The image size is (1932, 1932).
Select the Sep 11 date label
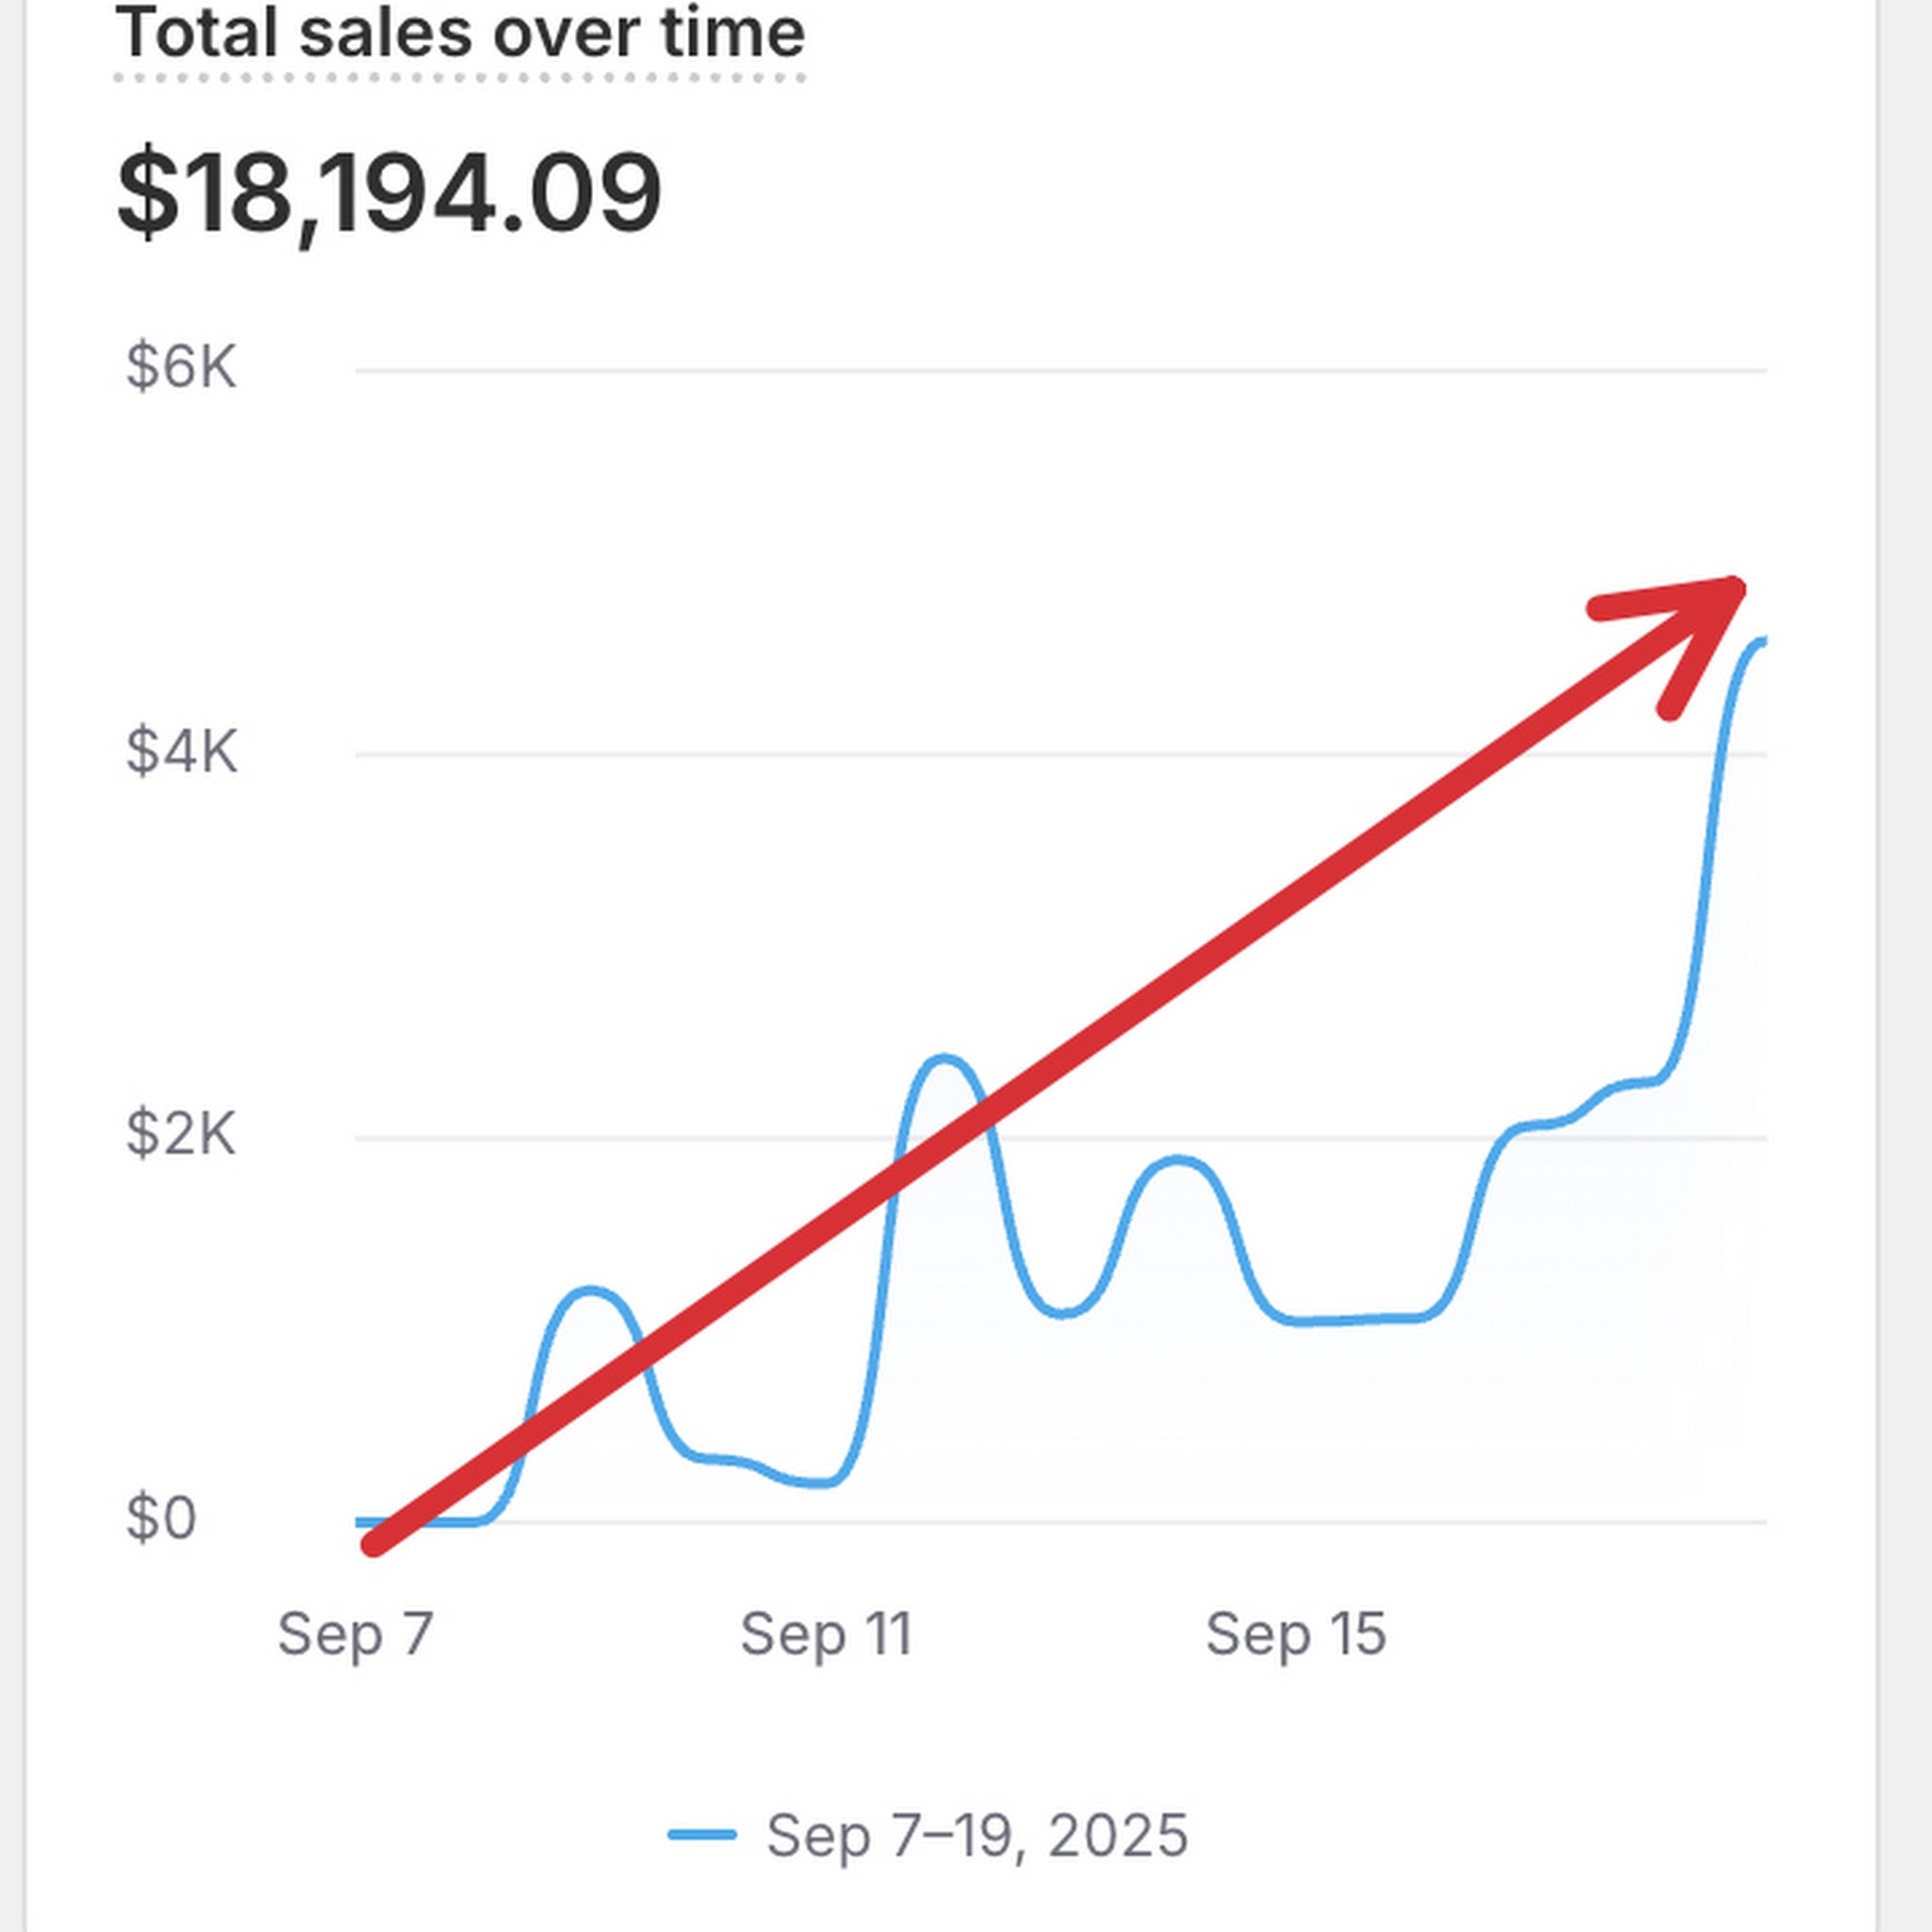pos(826,1634)
